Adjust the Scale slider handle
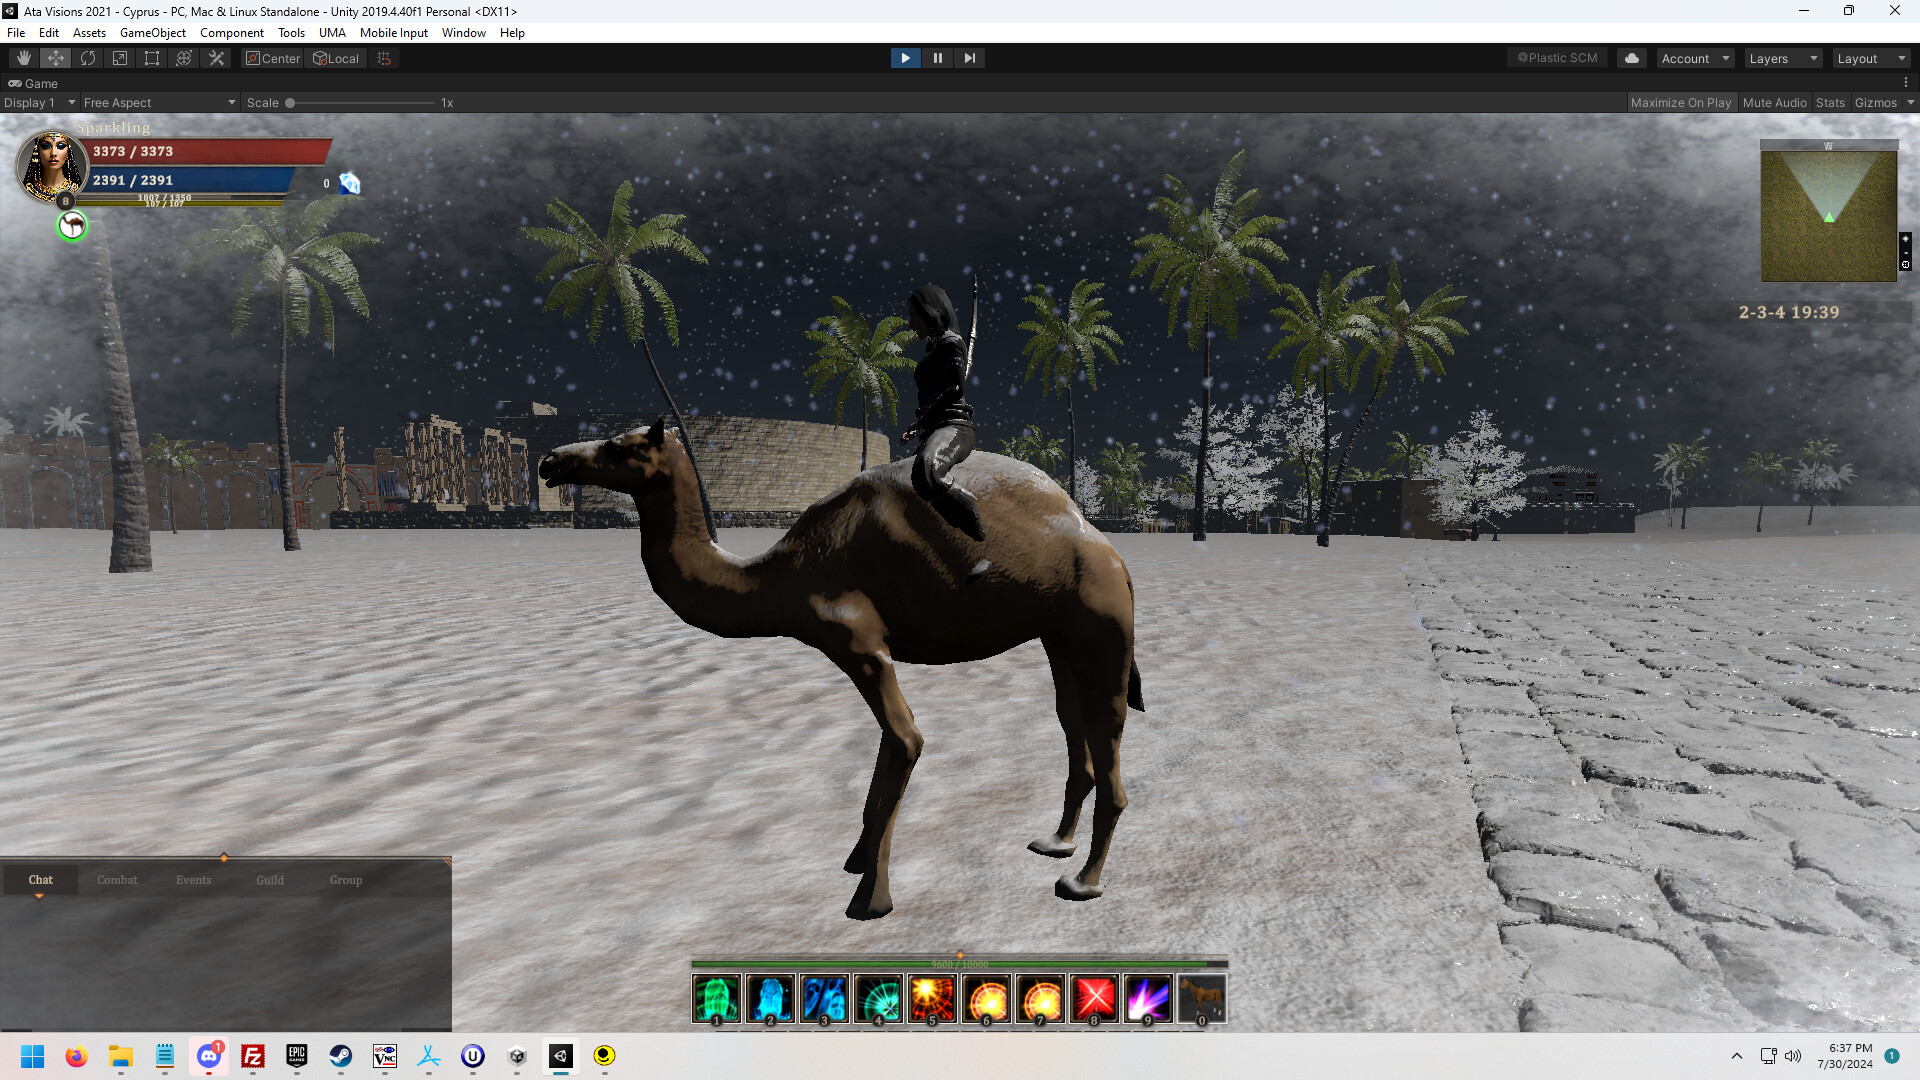This screenshot has width=1920, height=1080. point(290,103)
